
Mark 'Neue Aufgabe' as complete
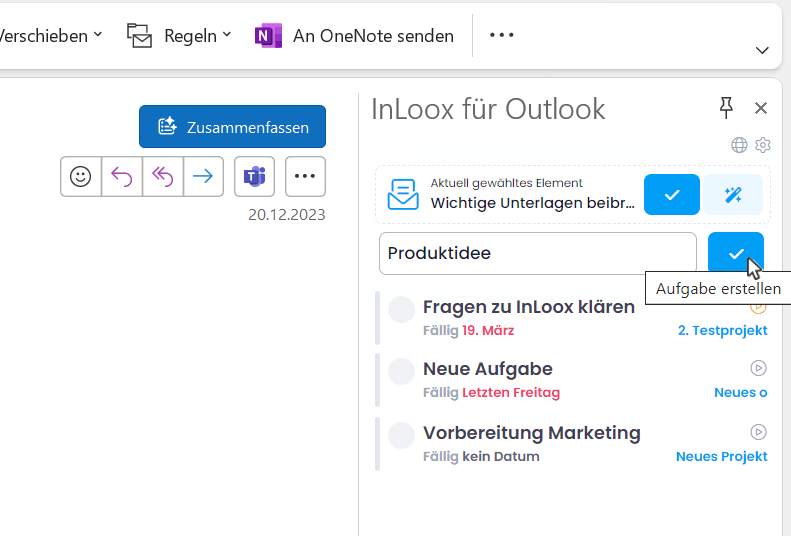point(402,372)
